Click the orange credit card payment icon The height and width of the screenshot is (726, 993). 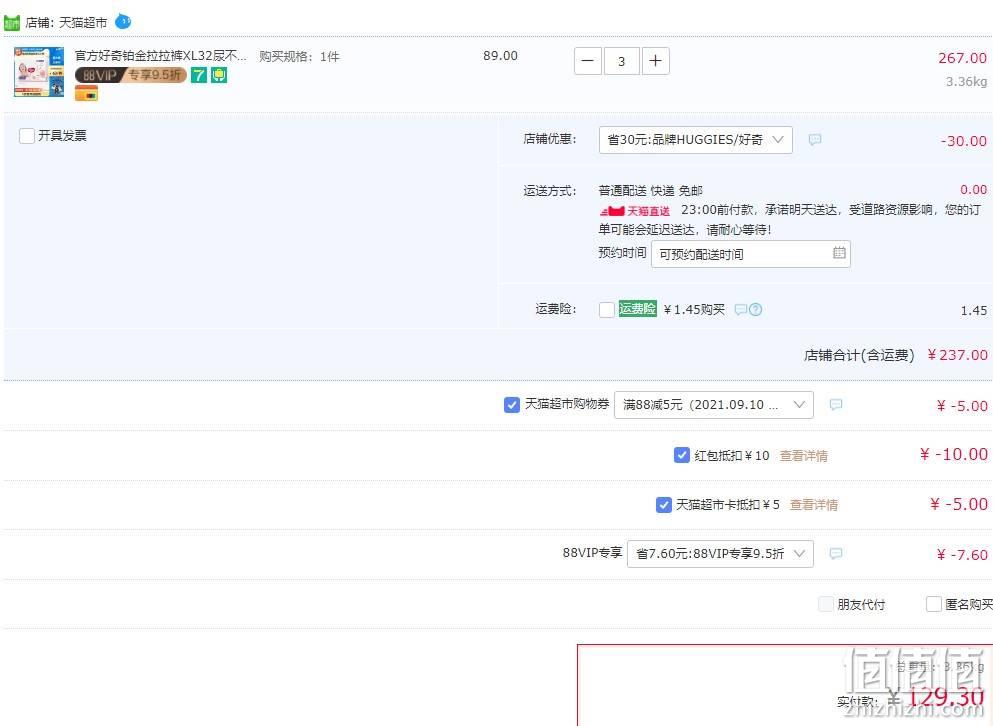point(86,94)
